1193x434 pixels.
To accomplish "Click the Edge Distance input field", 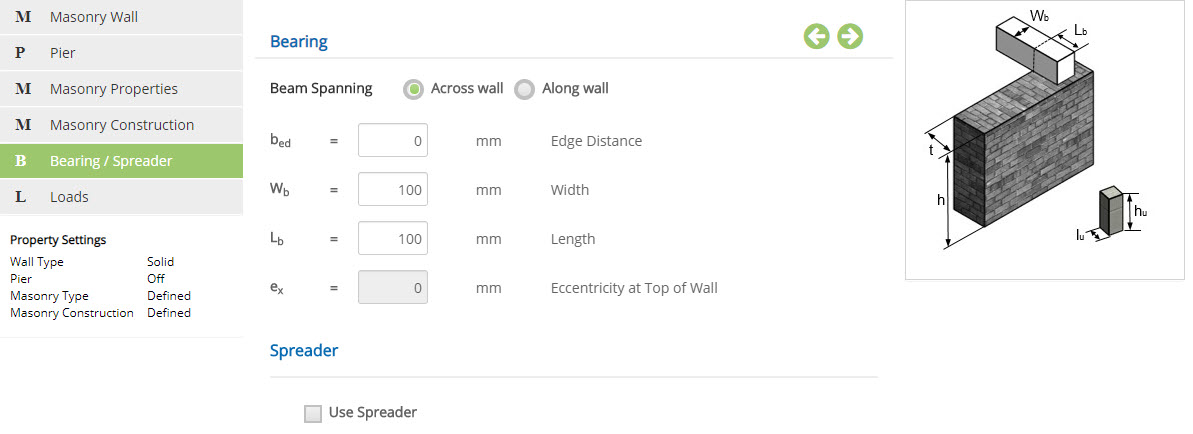I will 393,141.
